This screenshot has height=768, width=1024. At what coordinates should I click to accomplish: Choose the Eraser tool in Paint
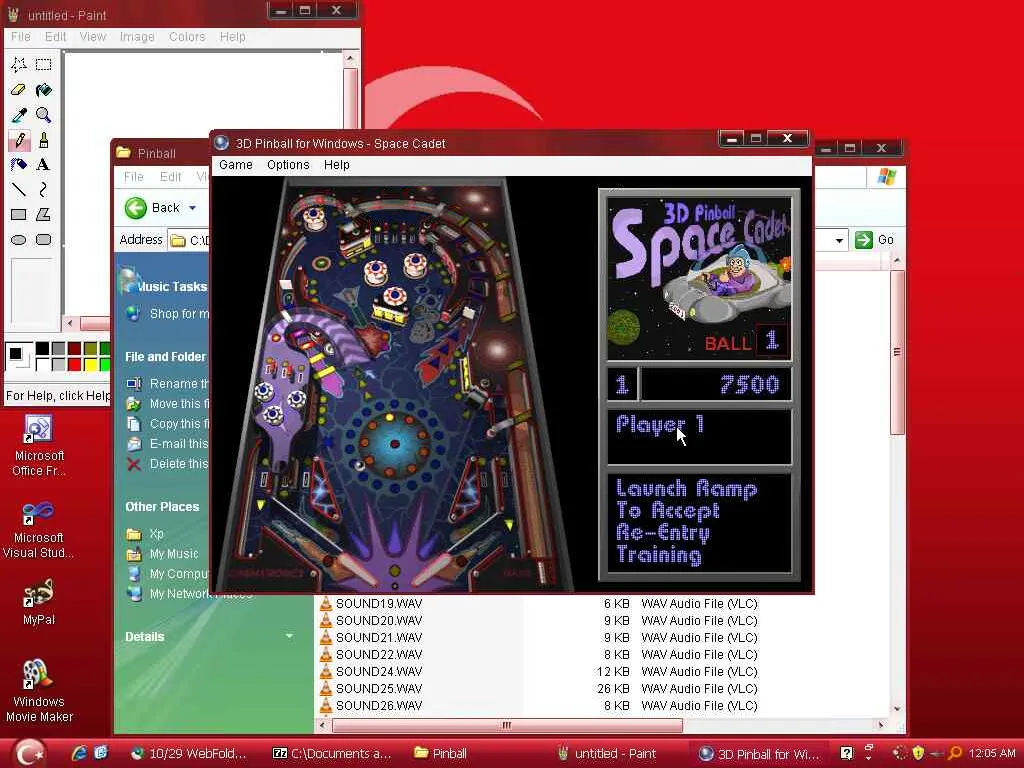(x=19, y=89)
